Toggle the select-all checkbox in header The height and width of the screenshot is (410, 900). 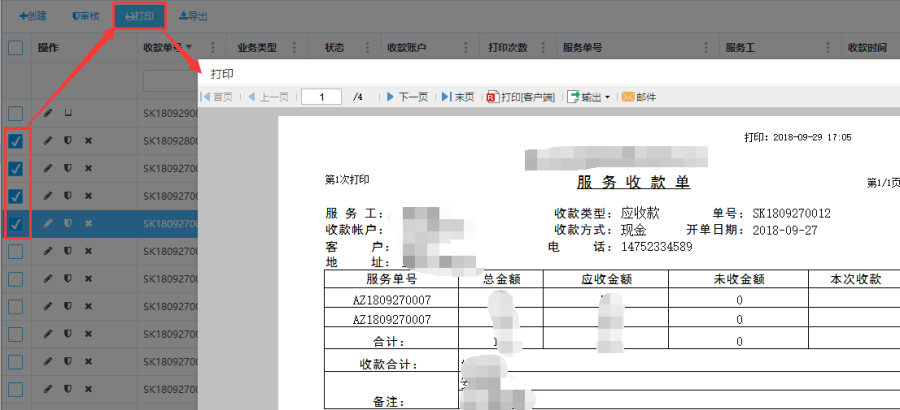16,47
